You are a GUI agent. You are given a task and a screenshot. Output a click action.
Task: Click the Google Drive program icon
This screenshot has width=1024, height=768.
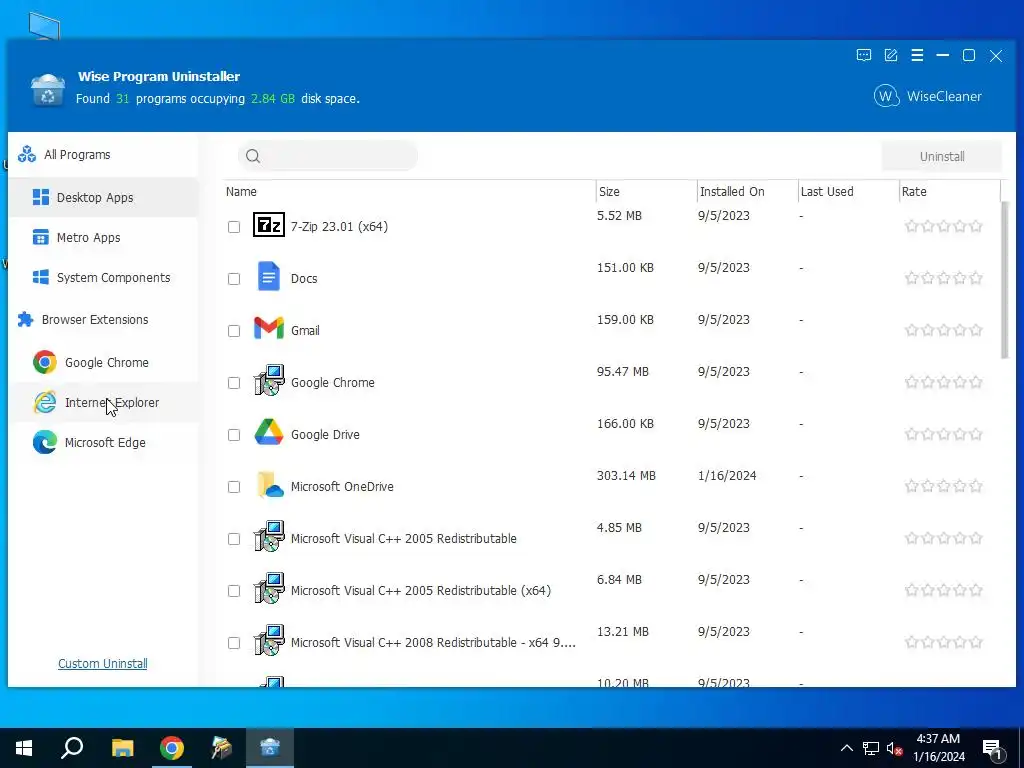click(x=268, y=433)
